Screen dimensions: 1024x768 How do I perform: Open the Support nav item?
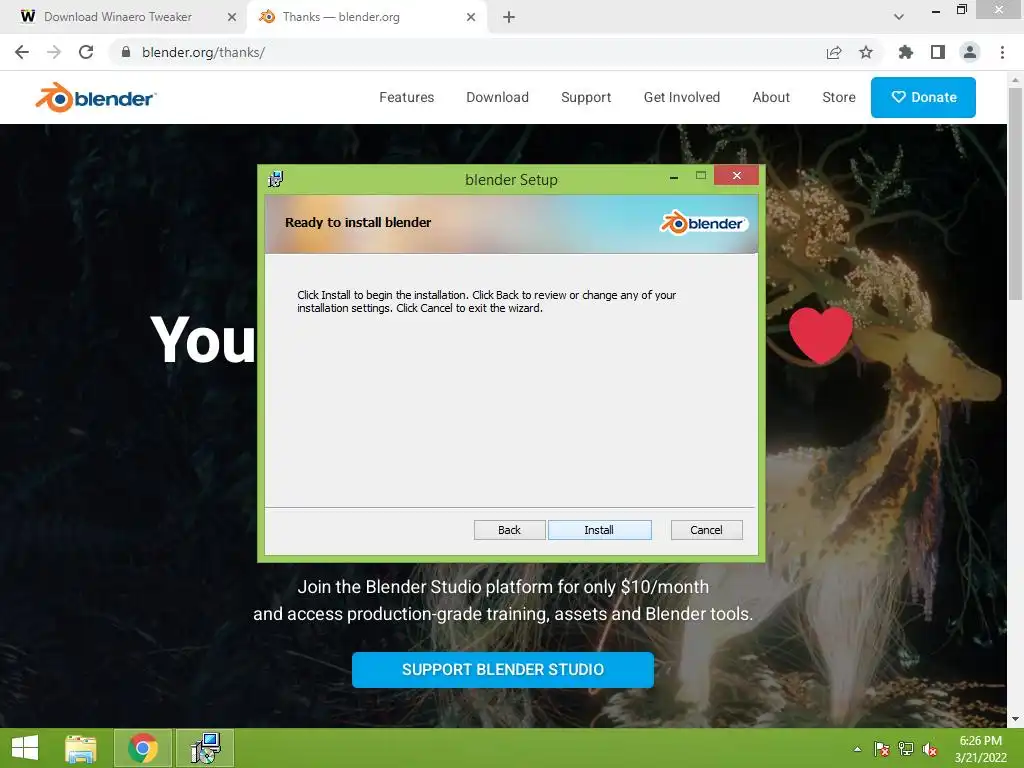586,97
